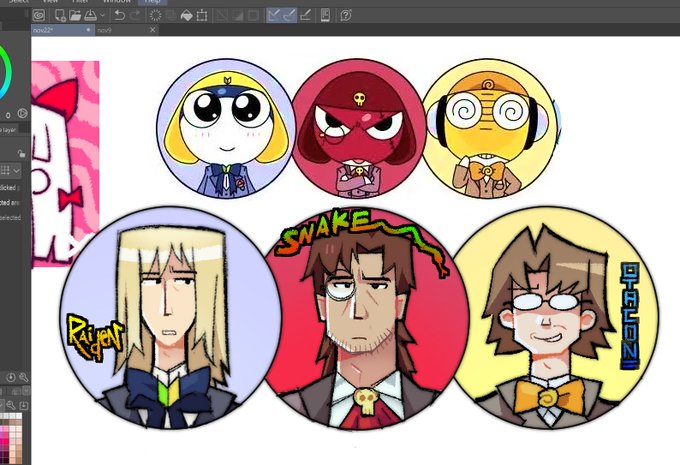Open the Help menu
Viewport: 680px width, 465px height.
tap(153, 2)
